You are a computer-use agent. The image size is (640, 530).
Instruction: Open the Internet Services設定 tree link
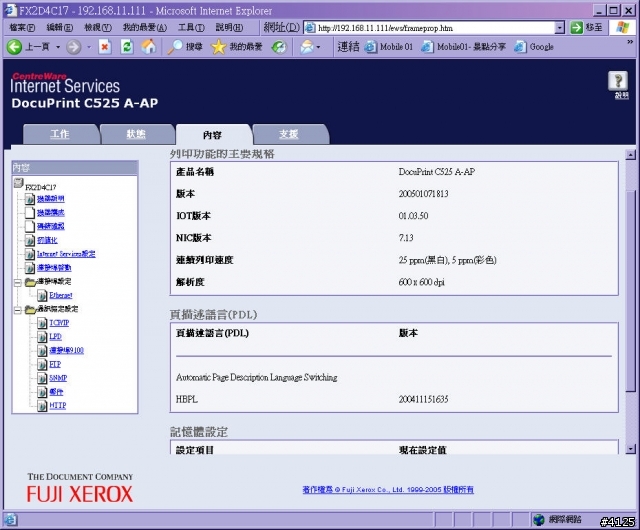pyautogui.click(x=66, y=254)
